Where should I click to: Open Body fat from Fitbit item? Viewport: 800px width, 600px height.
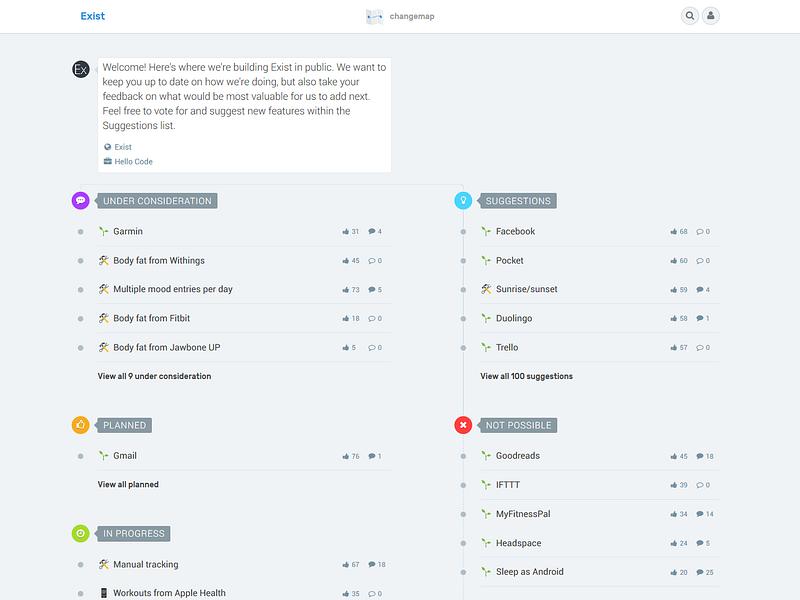point(151,318)
